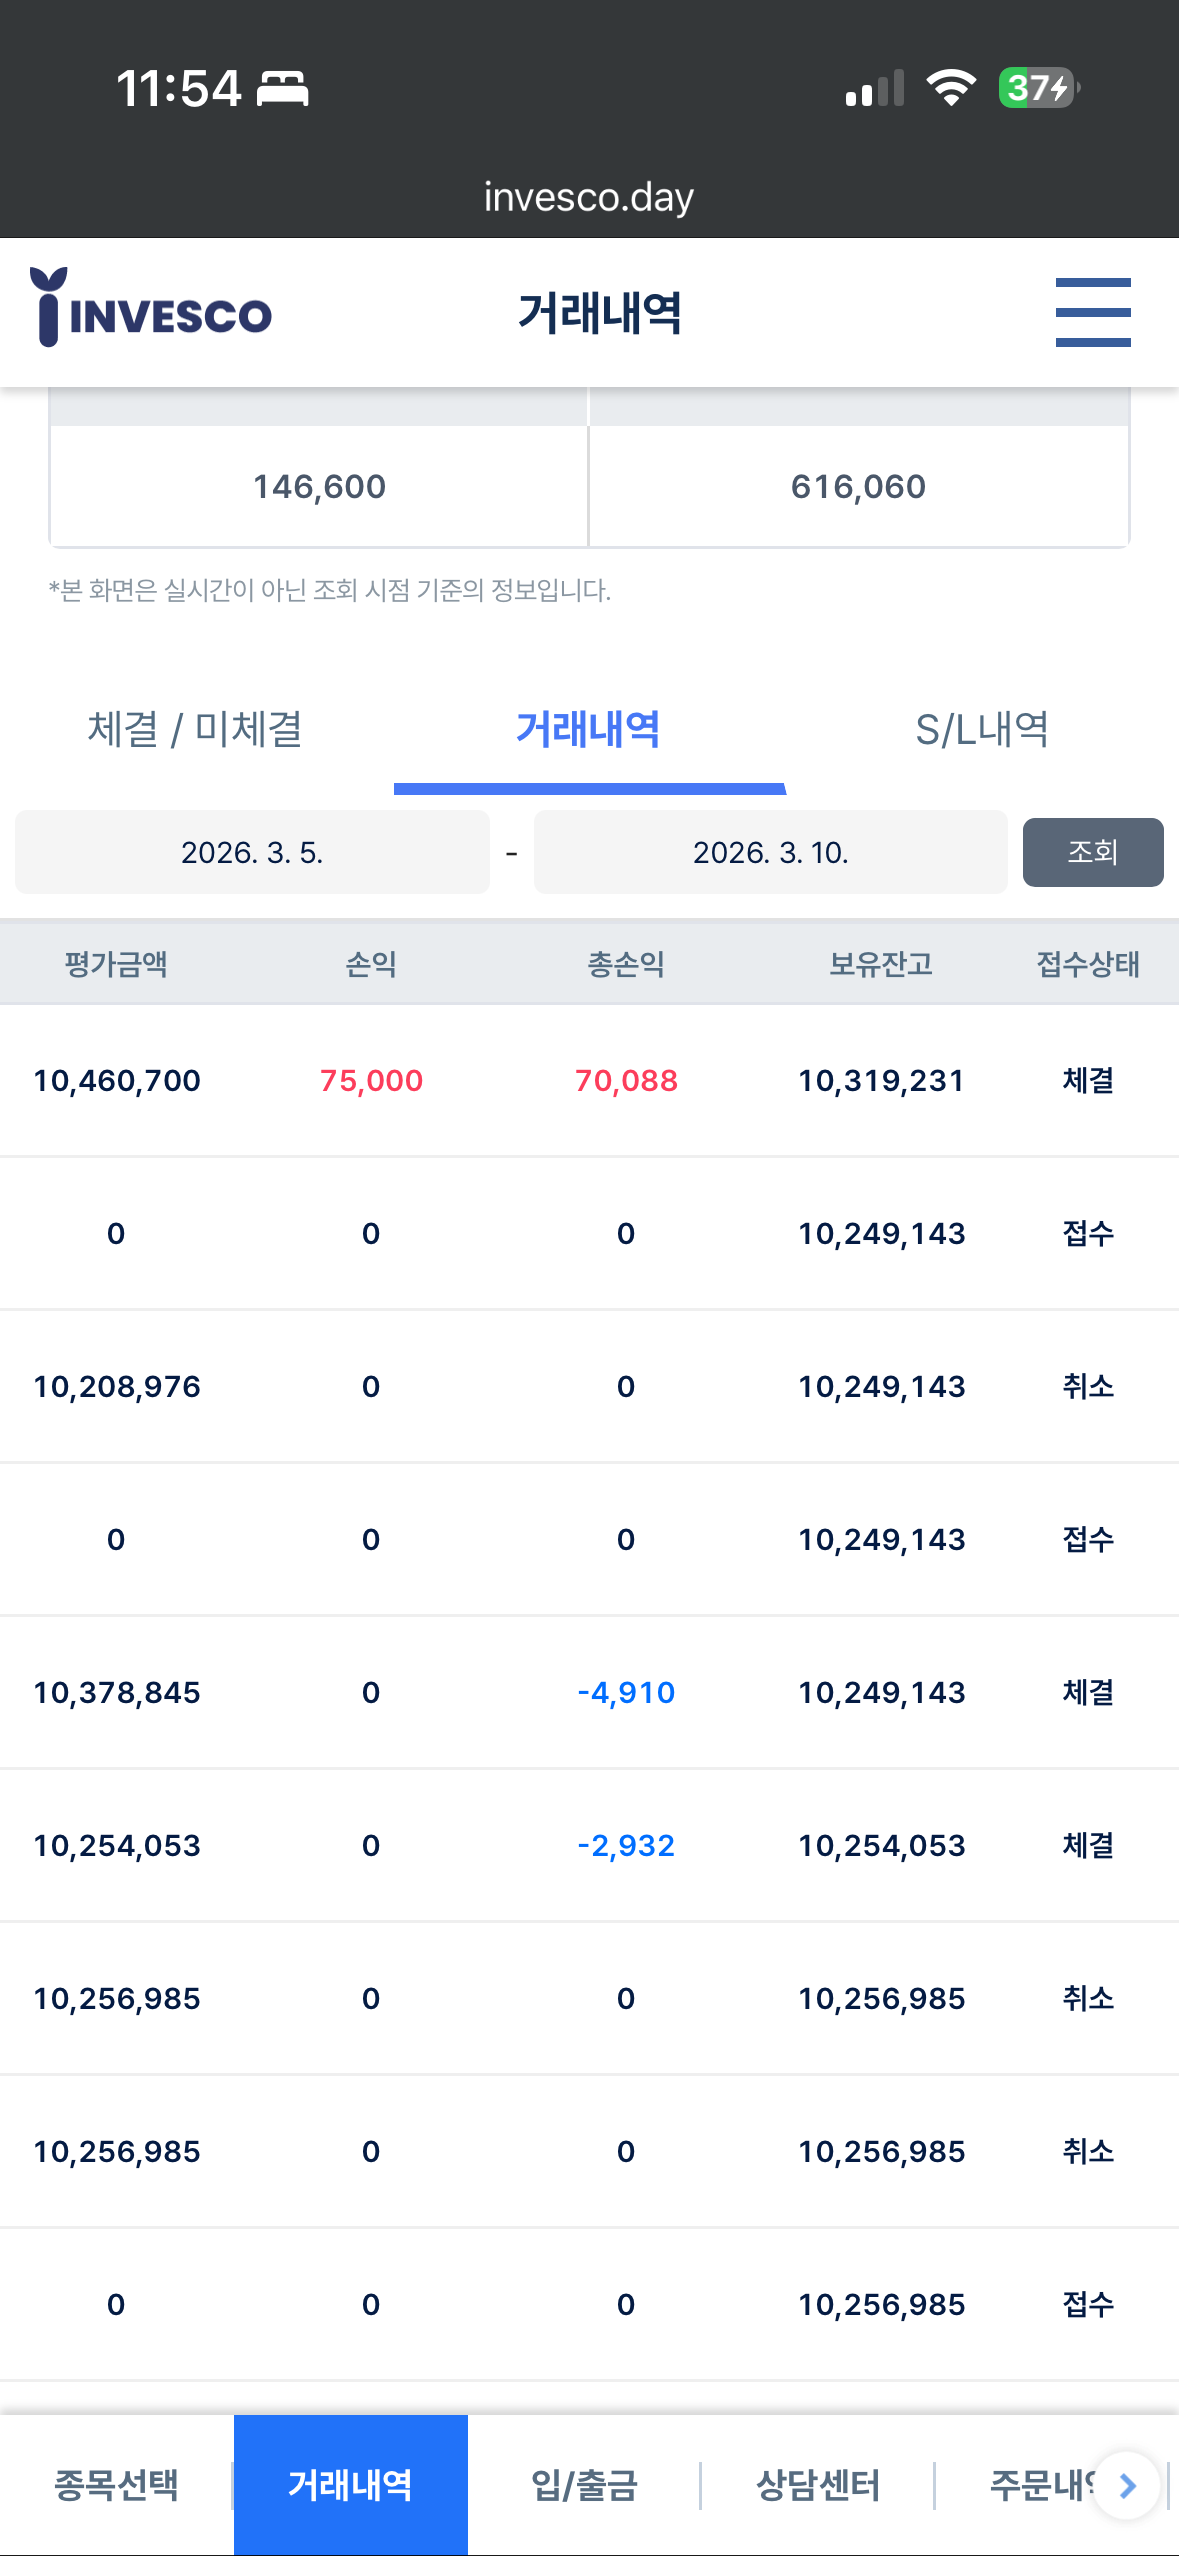Tap the right chevron arrow in bottom navigation

[x=1127, y=2485]
